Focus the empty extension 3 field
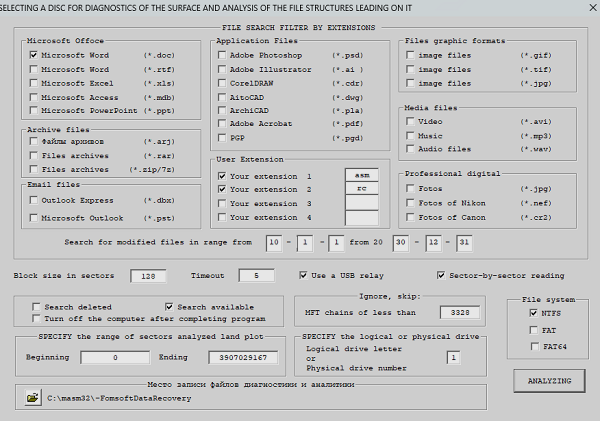This screenshot has height=421, width=600. (362, 203)
